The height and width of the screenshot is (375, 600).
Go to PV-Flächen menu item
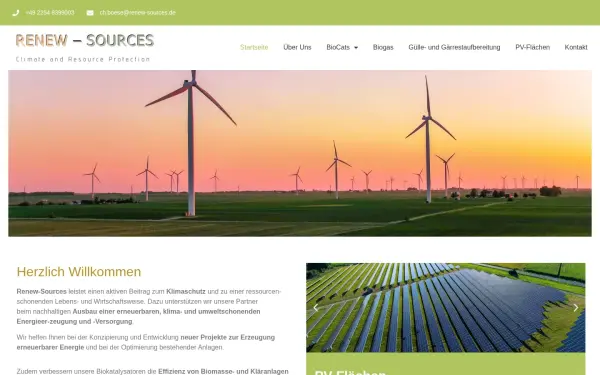(532, 47)
